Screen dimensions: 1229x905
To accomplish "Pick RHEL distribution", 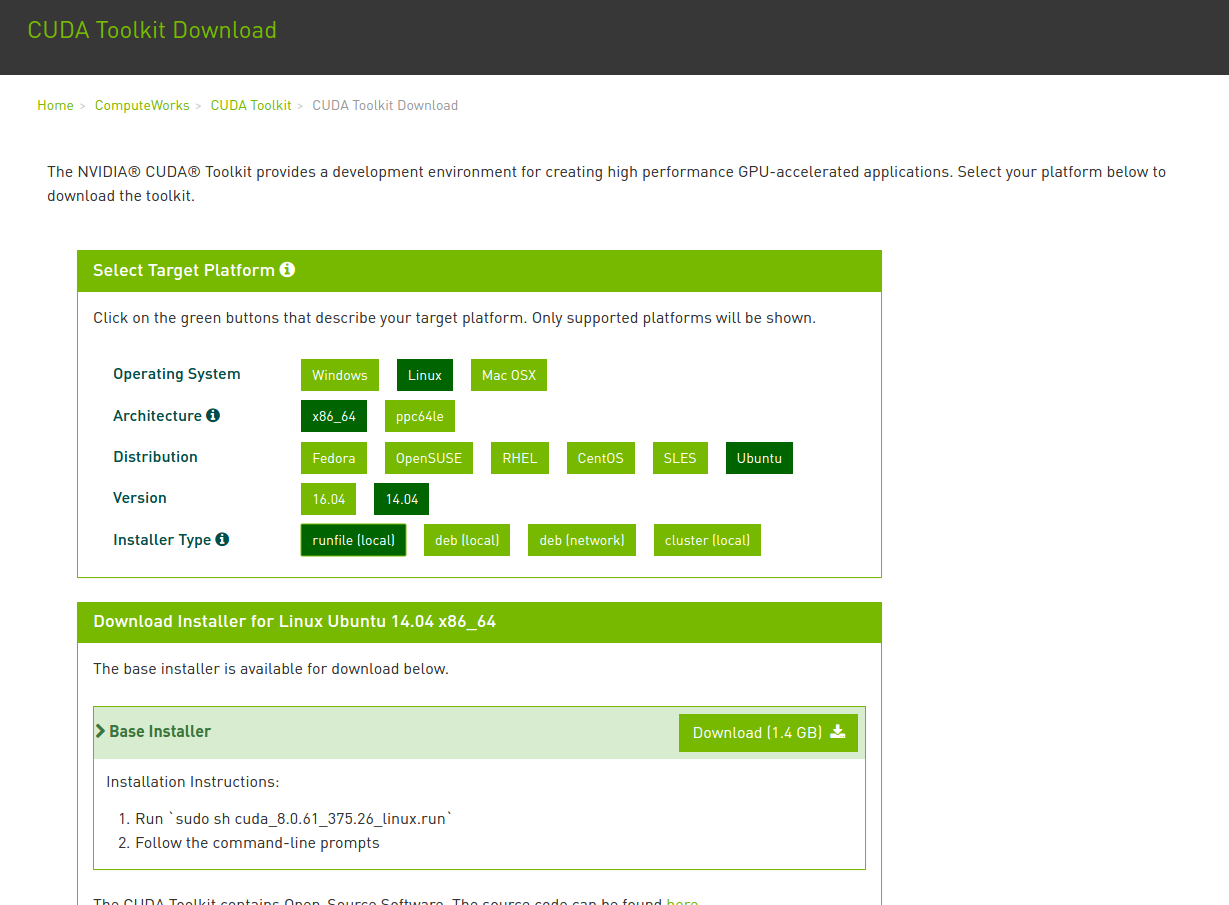I will point(520,458).
